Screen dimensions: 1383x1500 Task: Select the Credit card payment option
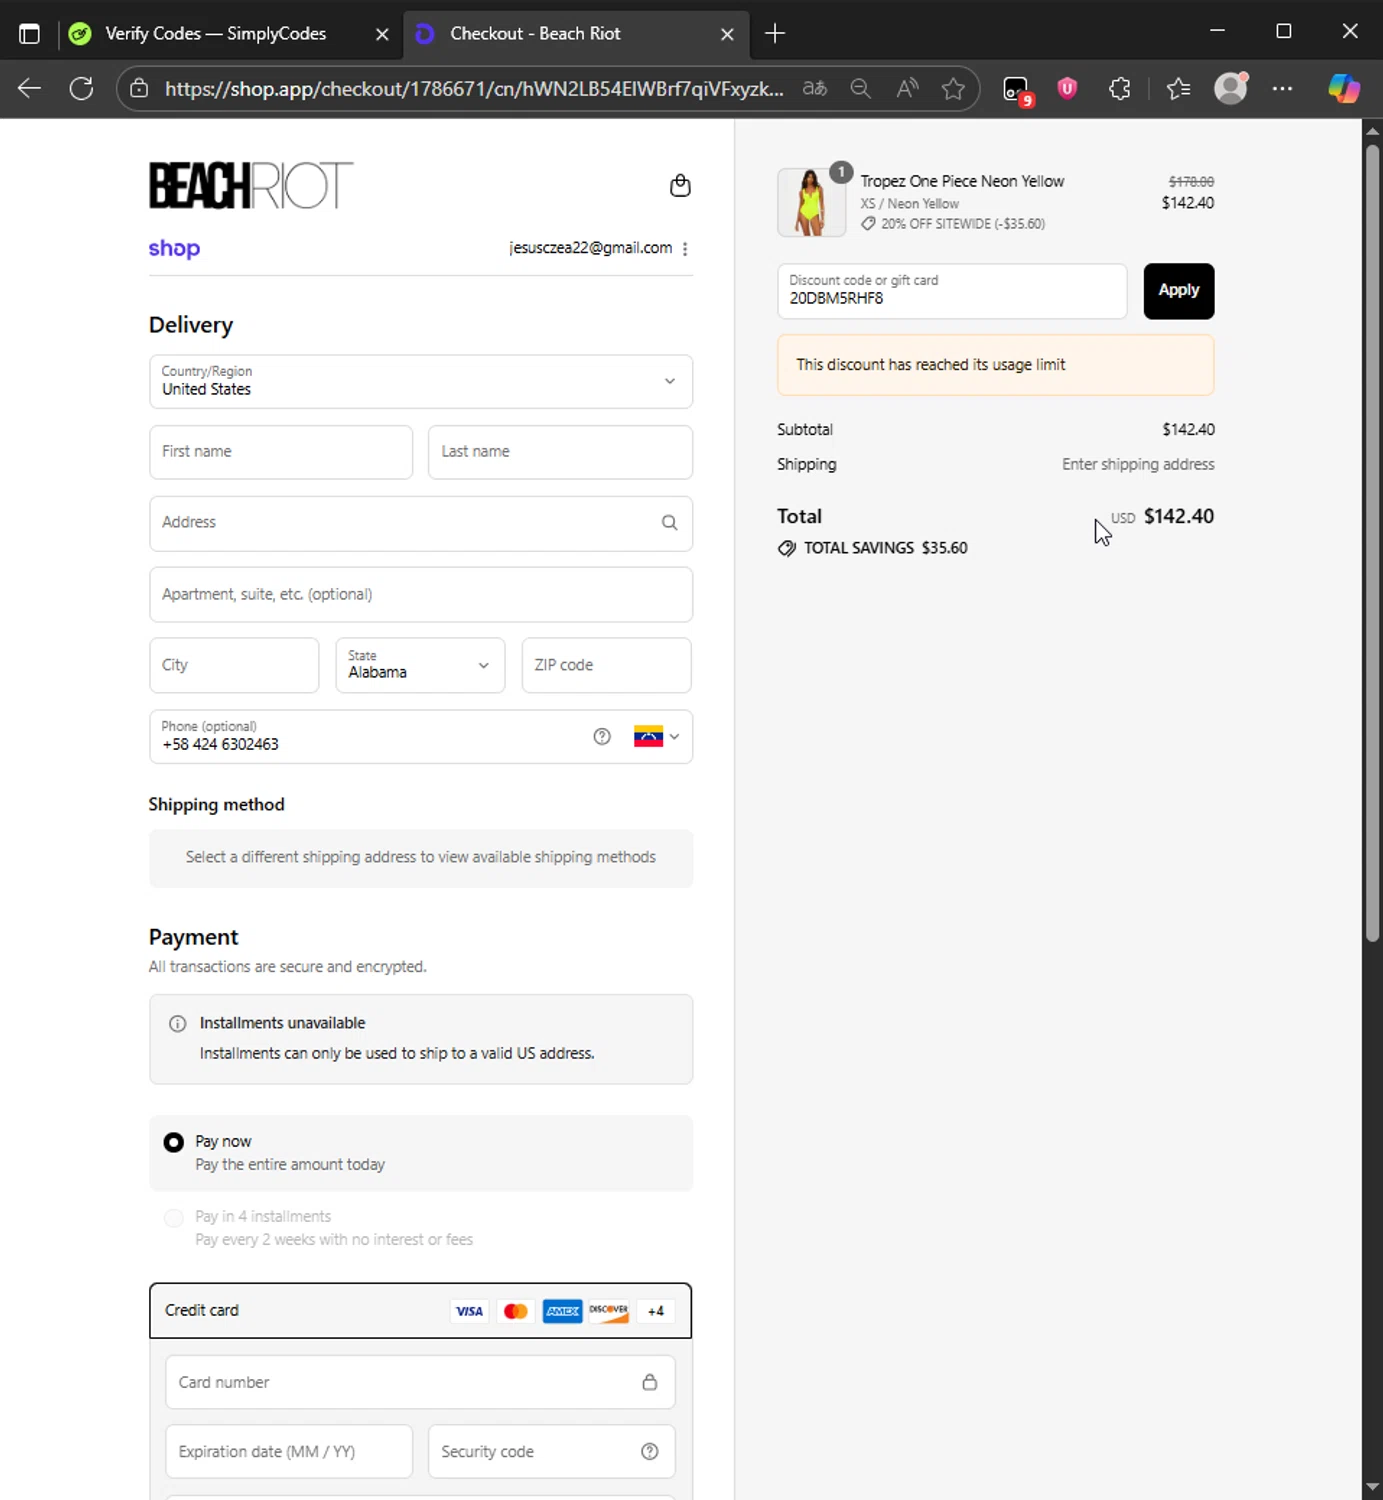click(421, 1311)
